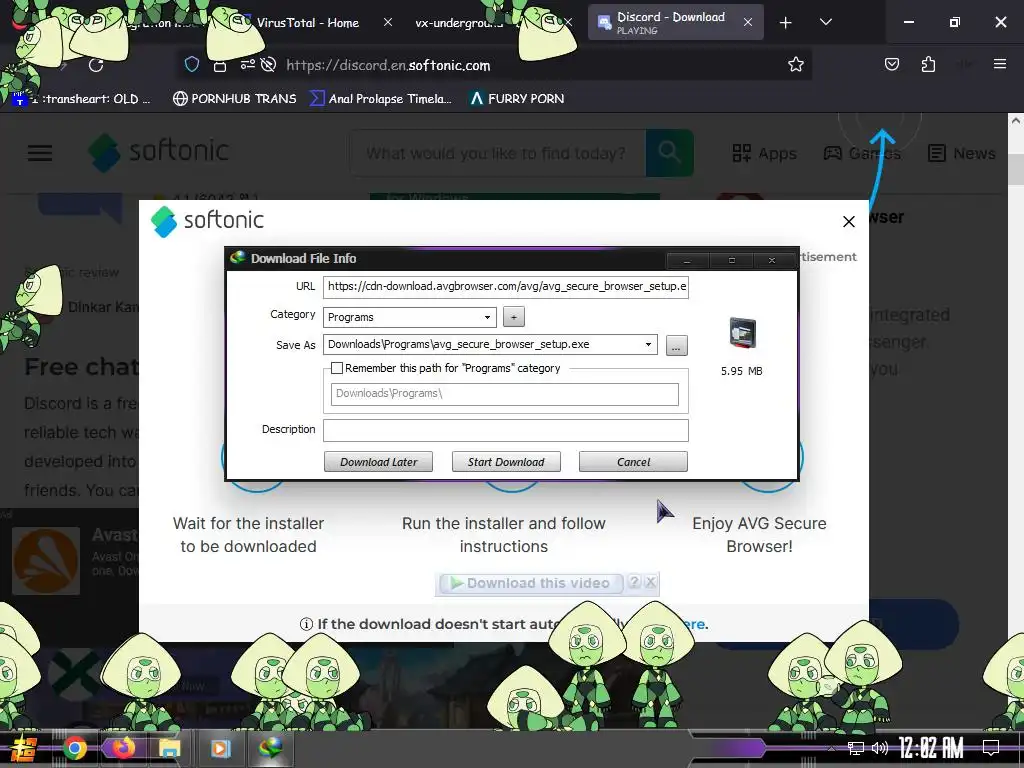Bookmark this page with the star icon

(795, 64)
